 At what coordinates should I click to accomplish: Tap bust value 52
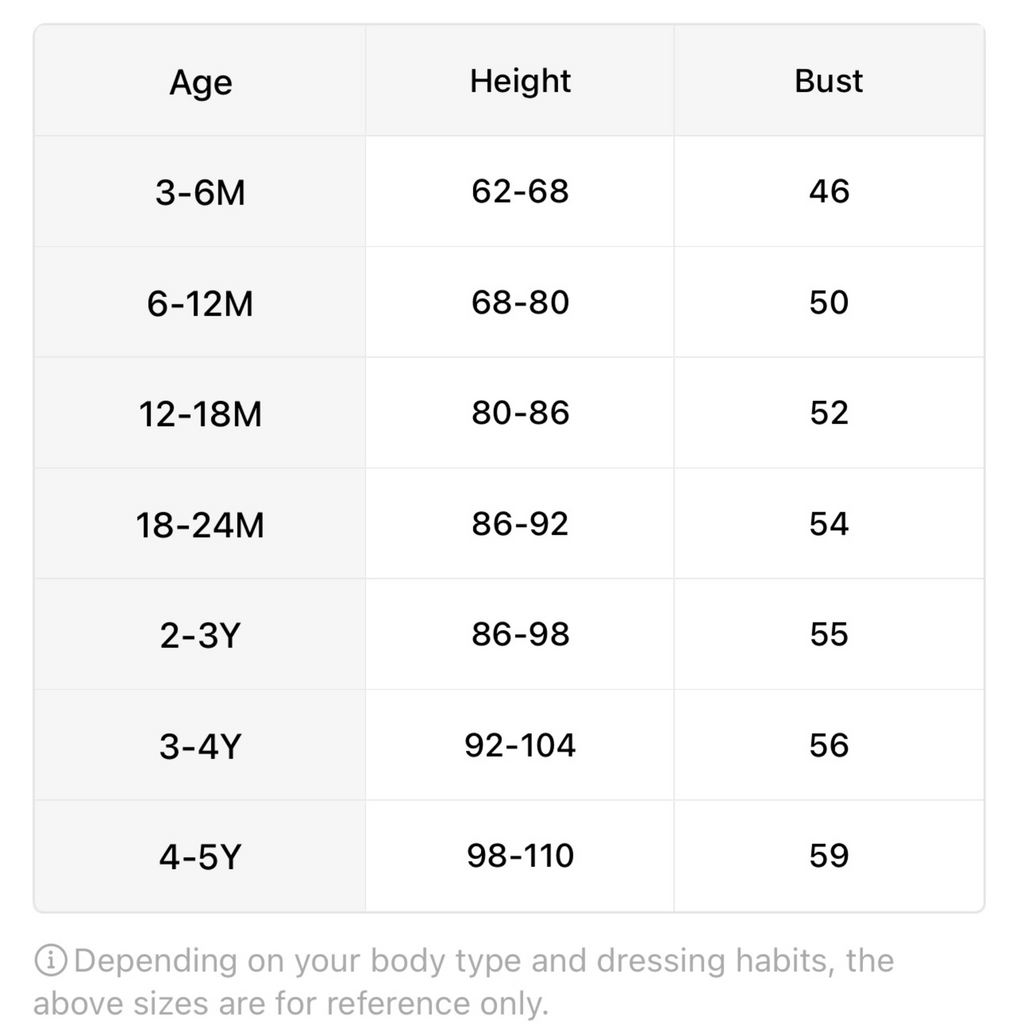[x=828, y=413]
